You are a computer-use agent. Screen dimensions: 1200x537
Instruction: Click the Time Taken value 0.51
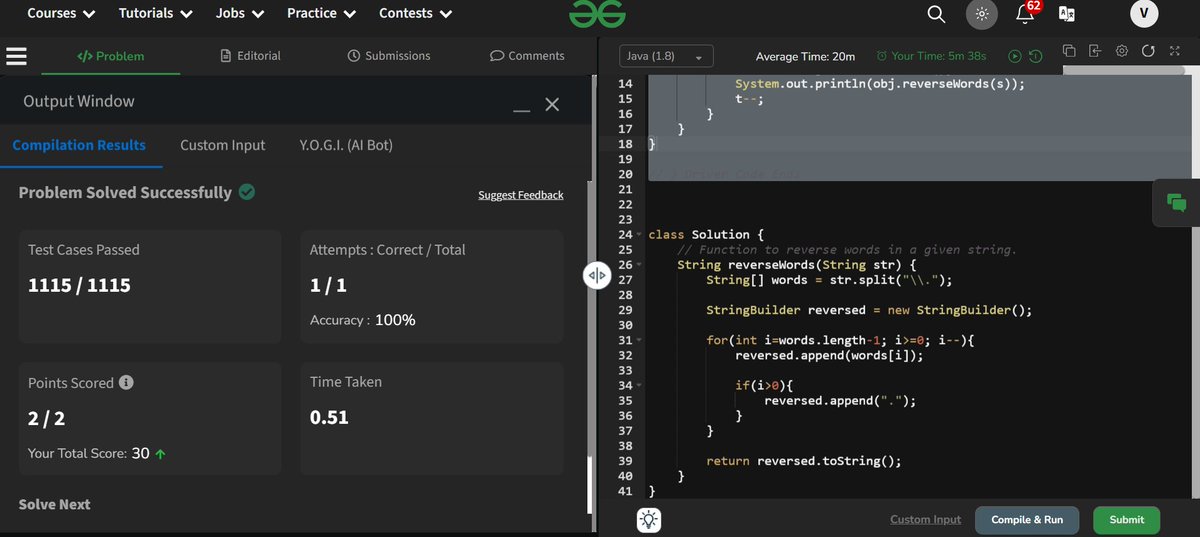pos(329,417)
